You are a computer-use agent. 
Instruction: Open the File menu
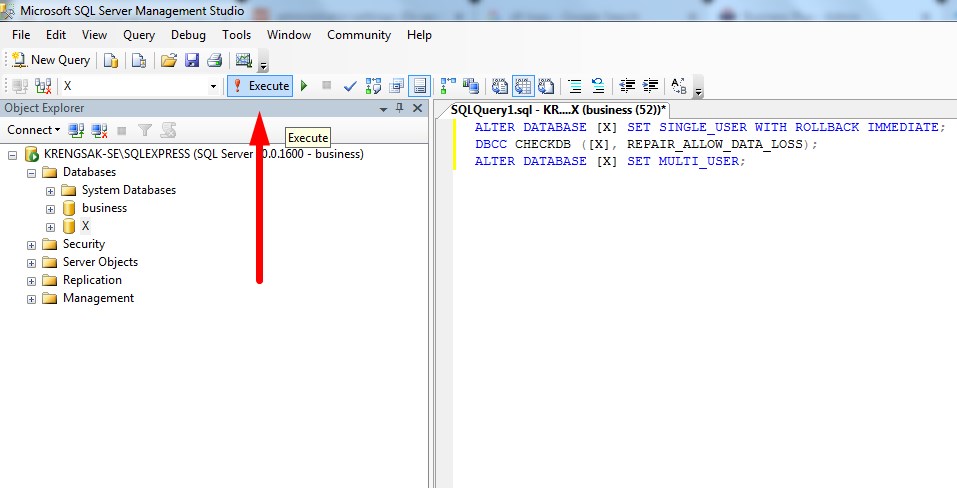(21, 35)
